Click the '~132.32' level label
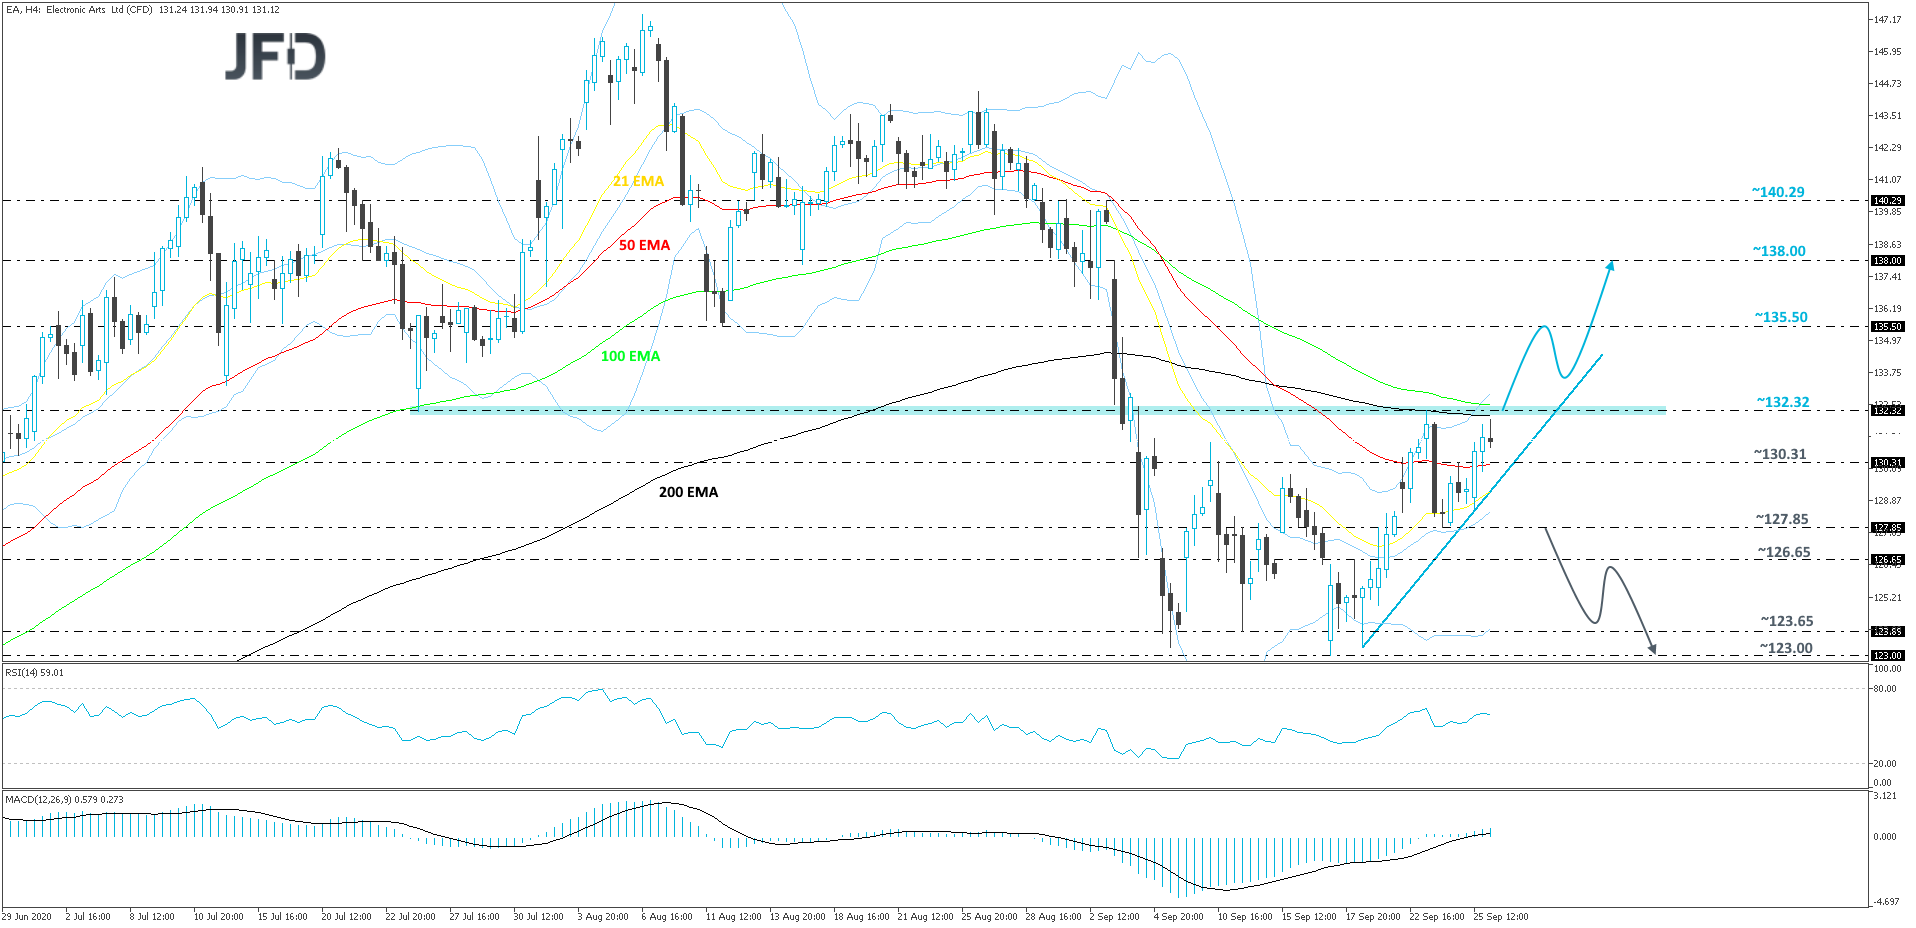The width and height of the screenshot is (1916, 928). [x=1782, y=402]
